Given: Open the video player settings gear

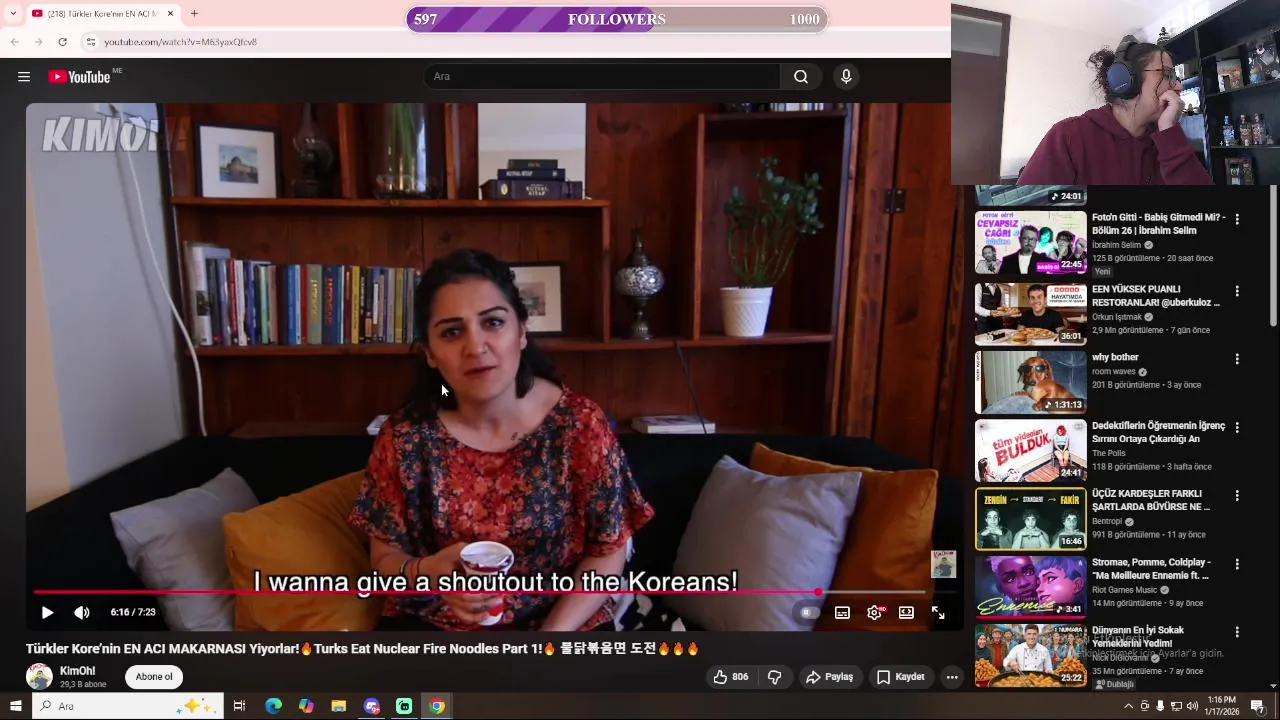Looking at the screenshot, I should [x=875, y=613].
